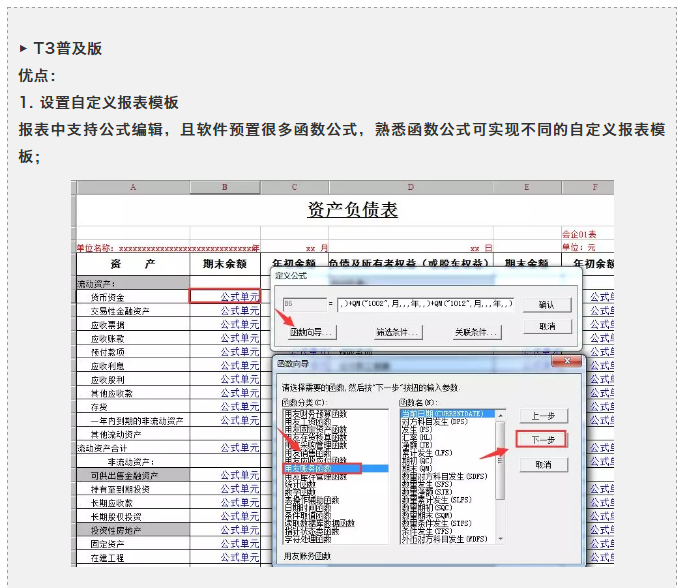The height and width of the screenshot is (588, 683).
Task: Click 上一步 in the function wizard
Action: [x=542, y=416]
